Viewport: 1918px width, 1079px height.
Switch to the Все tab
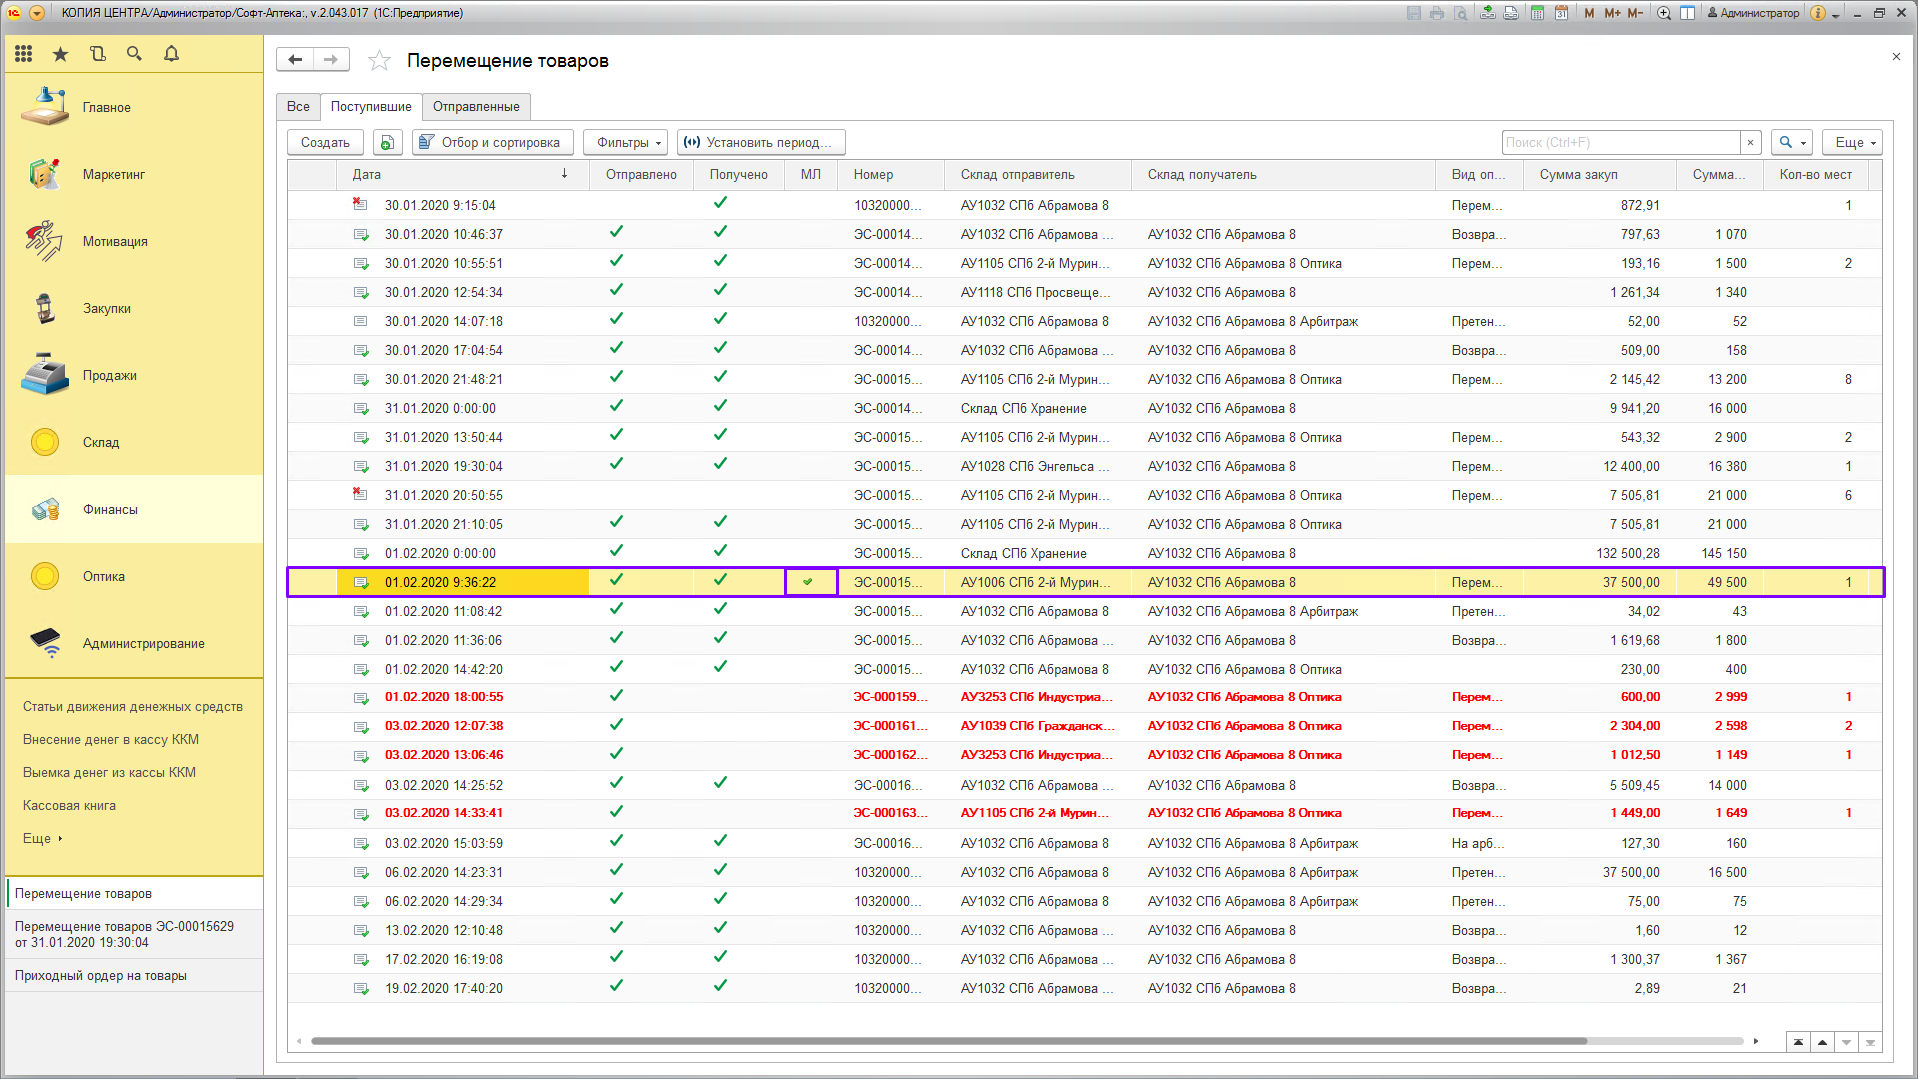tap(298, 107)
